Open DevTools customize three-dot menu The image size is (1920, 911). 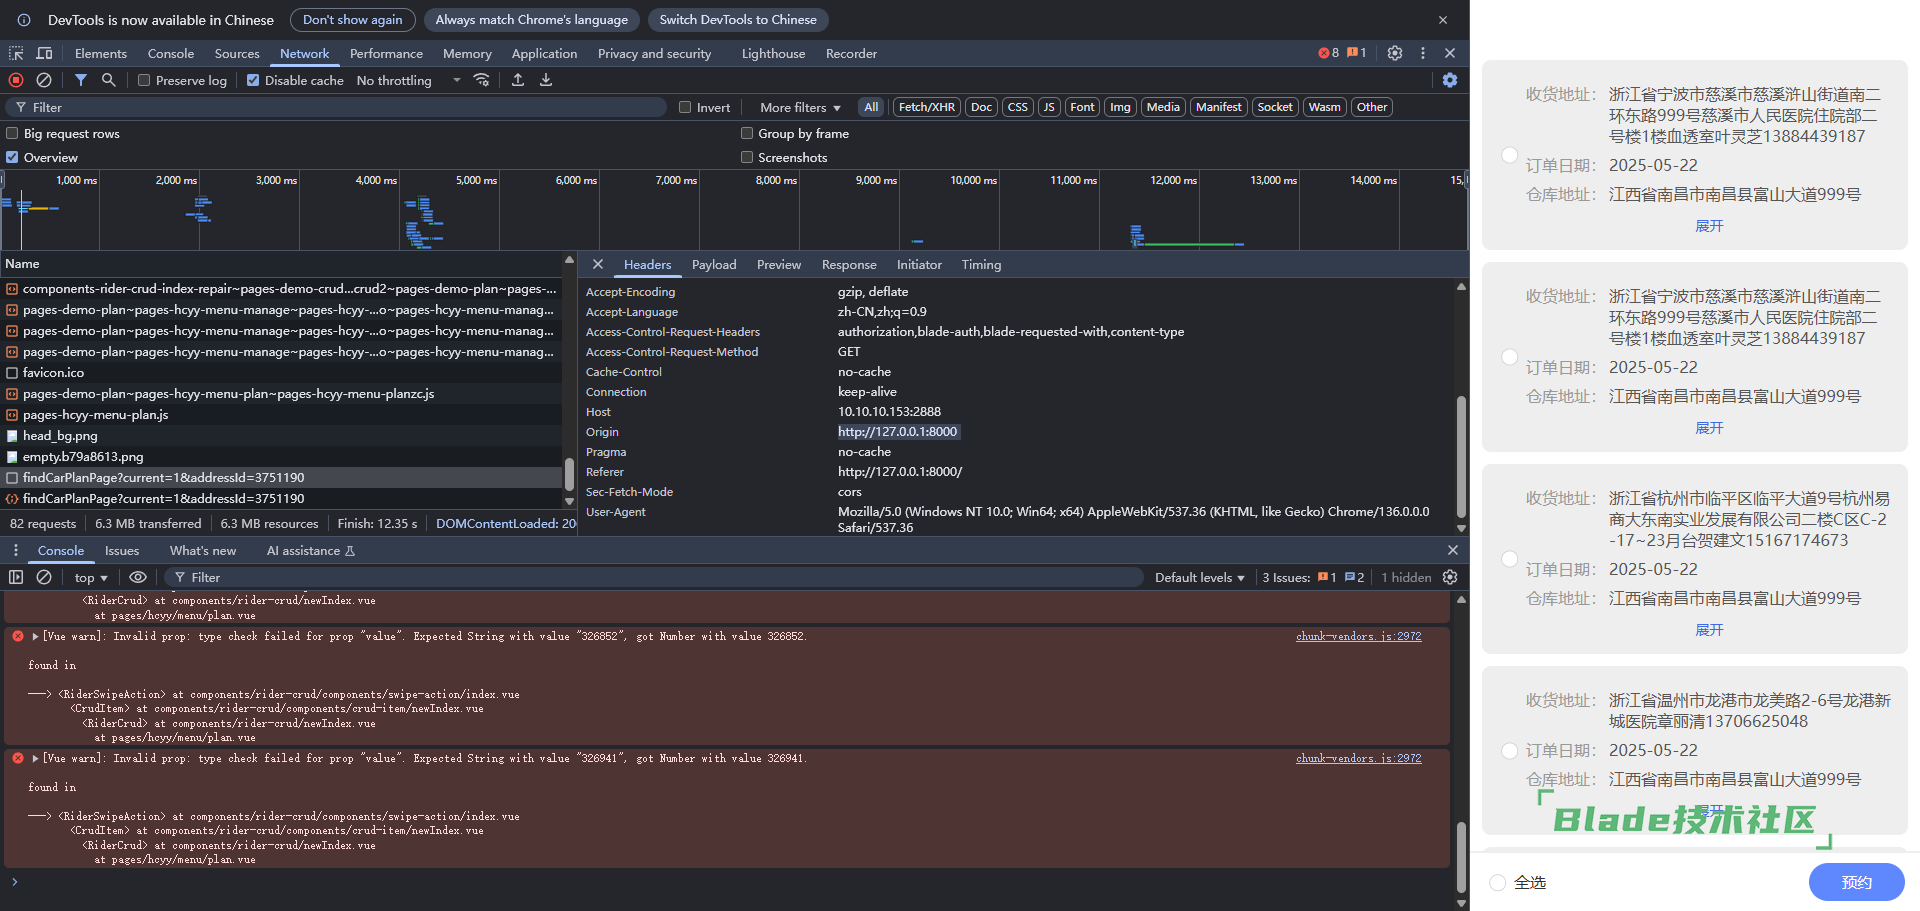(x=1423, y=53)
